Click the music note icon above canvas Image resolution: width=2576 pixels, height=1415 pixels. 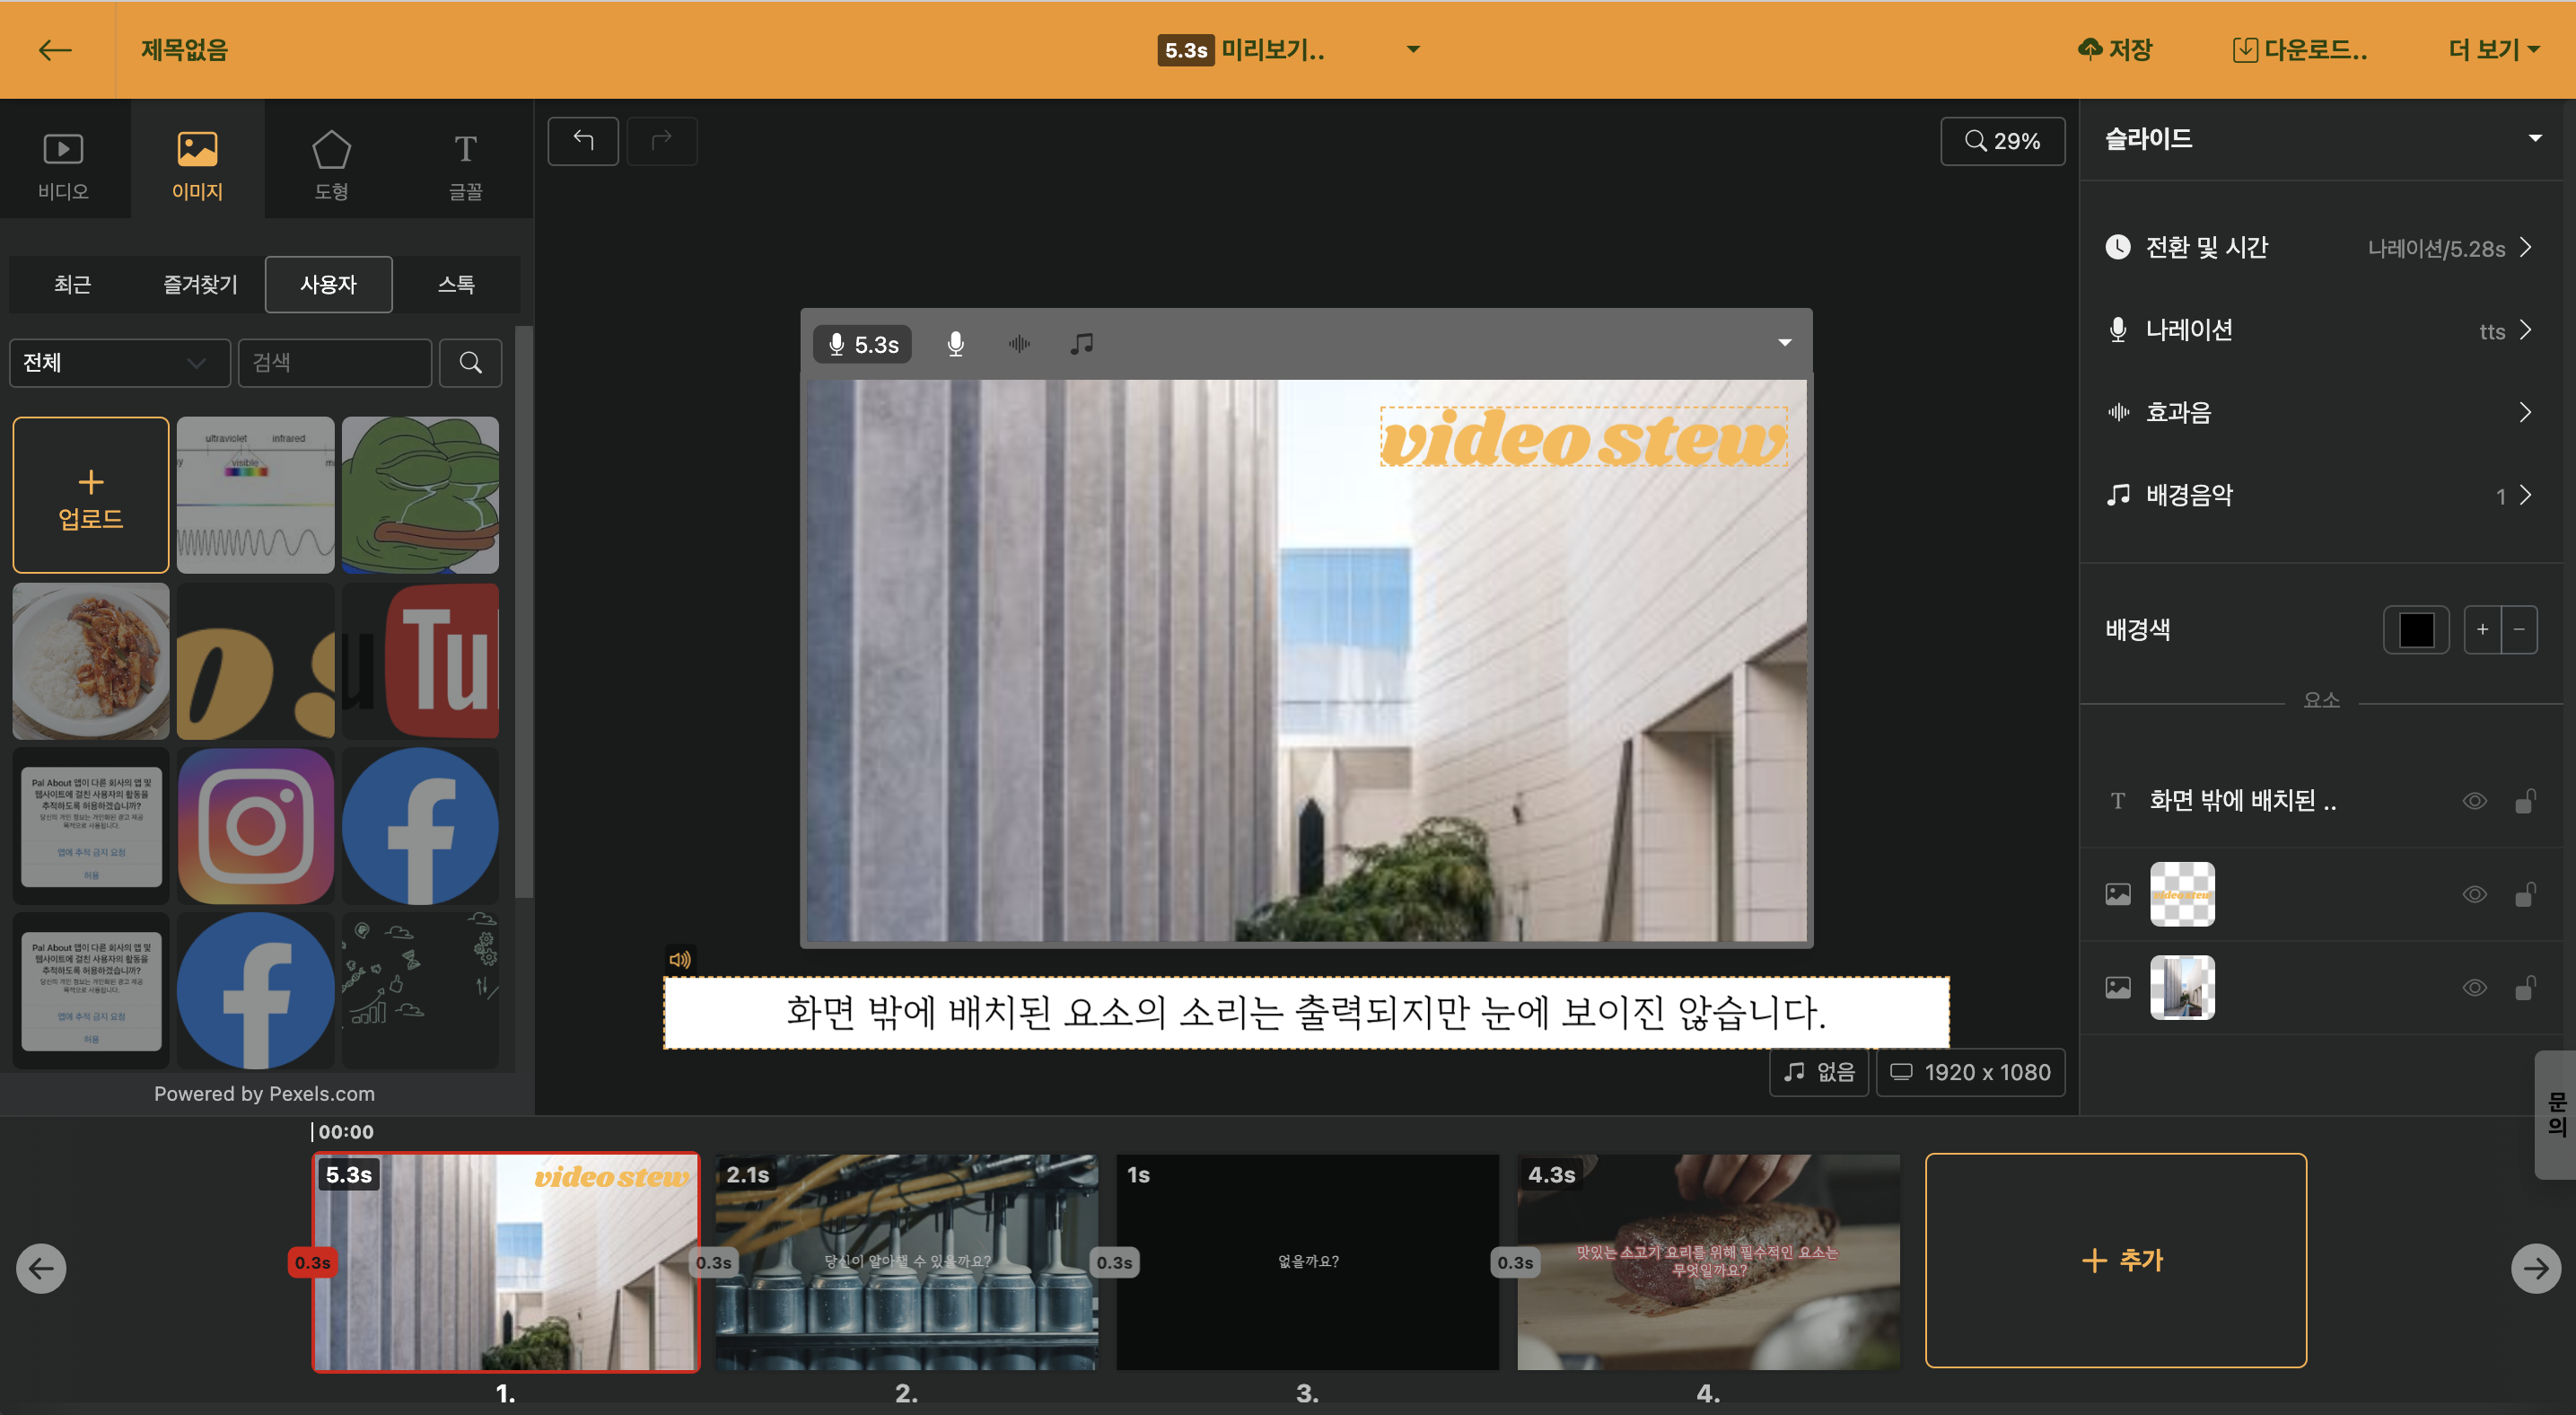coord(1081,344)
